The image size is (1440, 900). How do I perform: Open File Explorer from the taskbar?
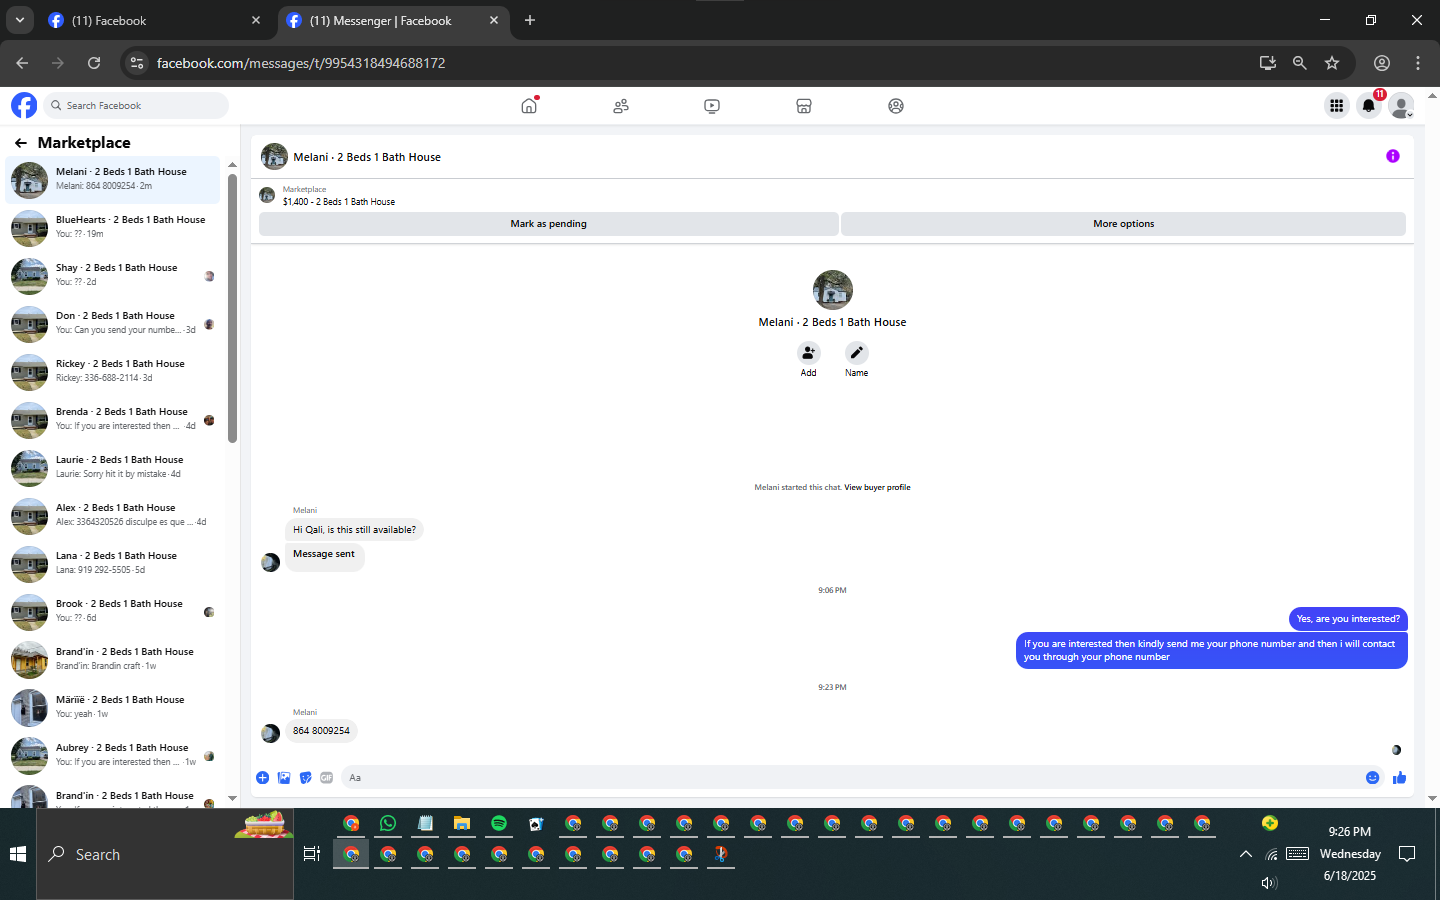coord(462,824)
